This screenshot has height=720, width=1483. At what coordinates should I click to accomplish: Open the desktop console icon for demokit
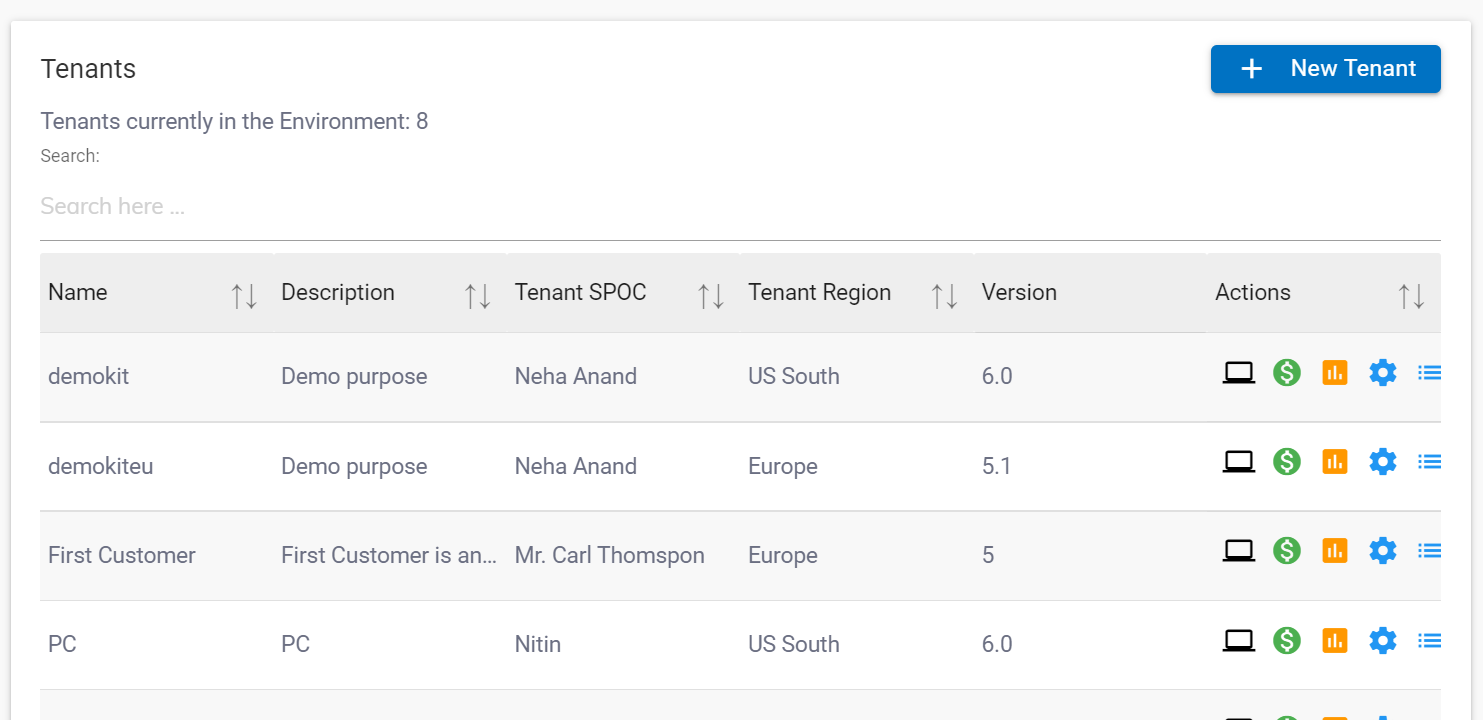[x=1239, y=372]
